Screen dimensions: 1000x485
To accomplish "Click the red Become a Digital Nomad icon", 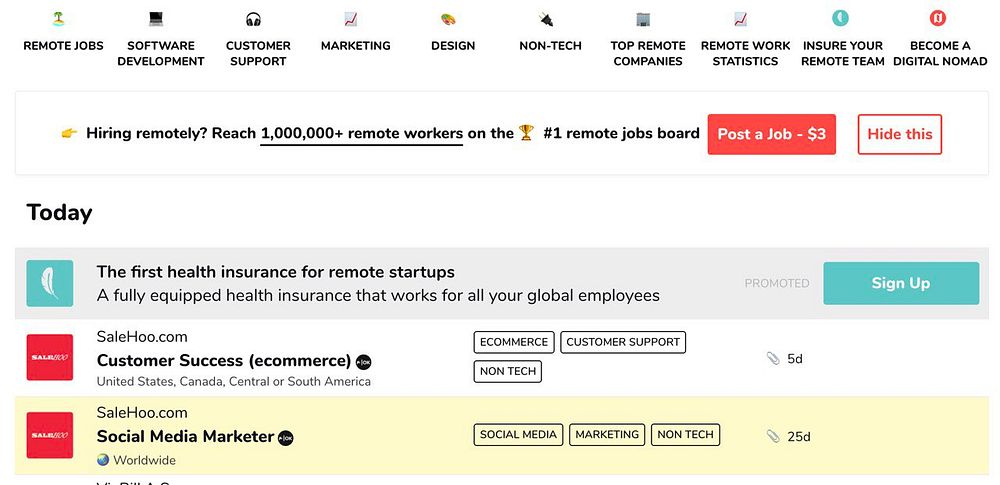I will pos(938,18).
